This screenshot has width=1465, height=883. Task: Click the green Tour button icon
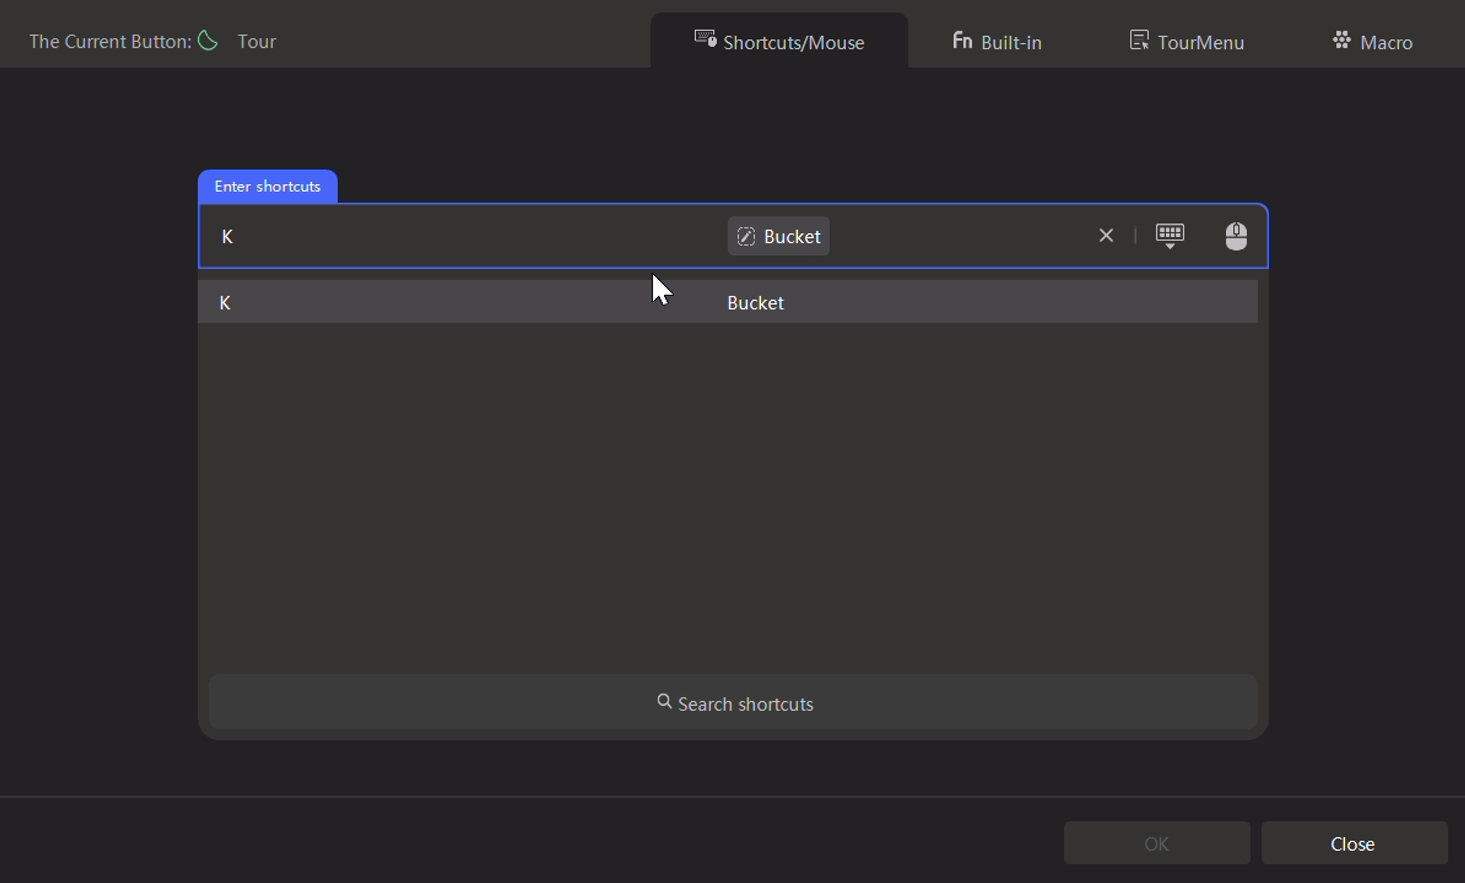point(208,41)
